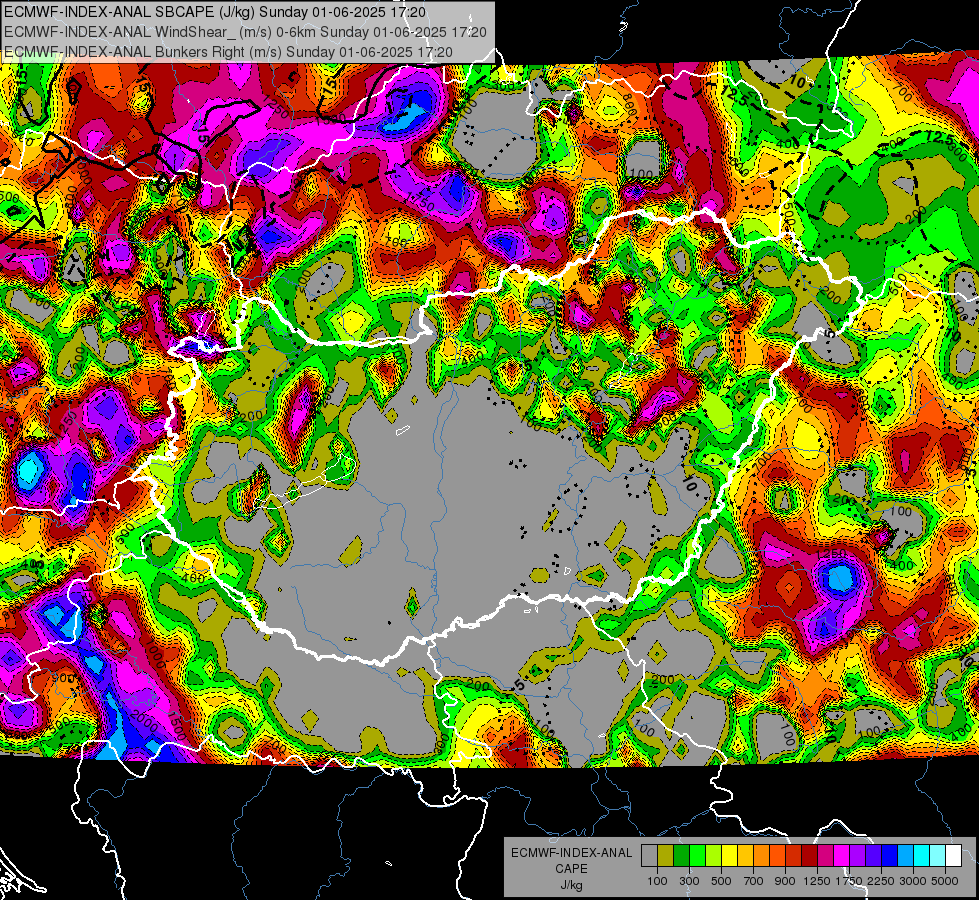Click the word CAPE in the legend
The image size is (979, 900).
[571, 869]
